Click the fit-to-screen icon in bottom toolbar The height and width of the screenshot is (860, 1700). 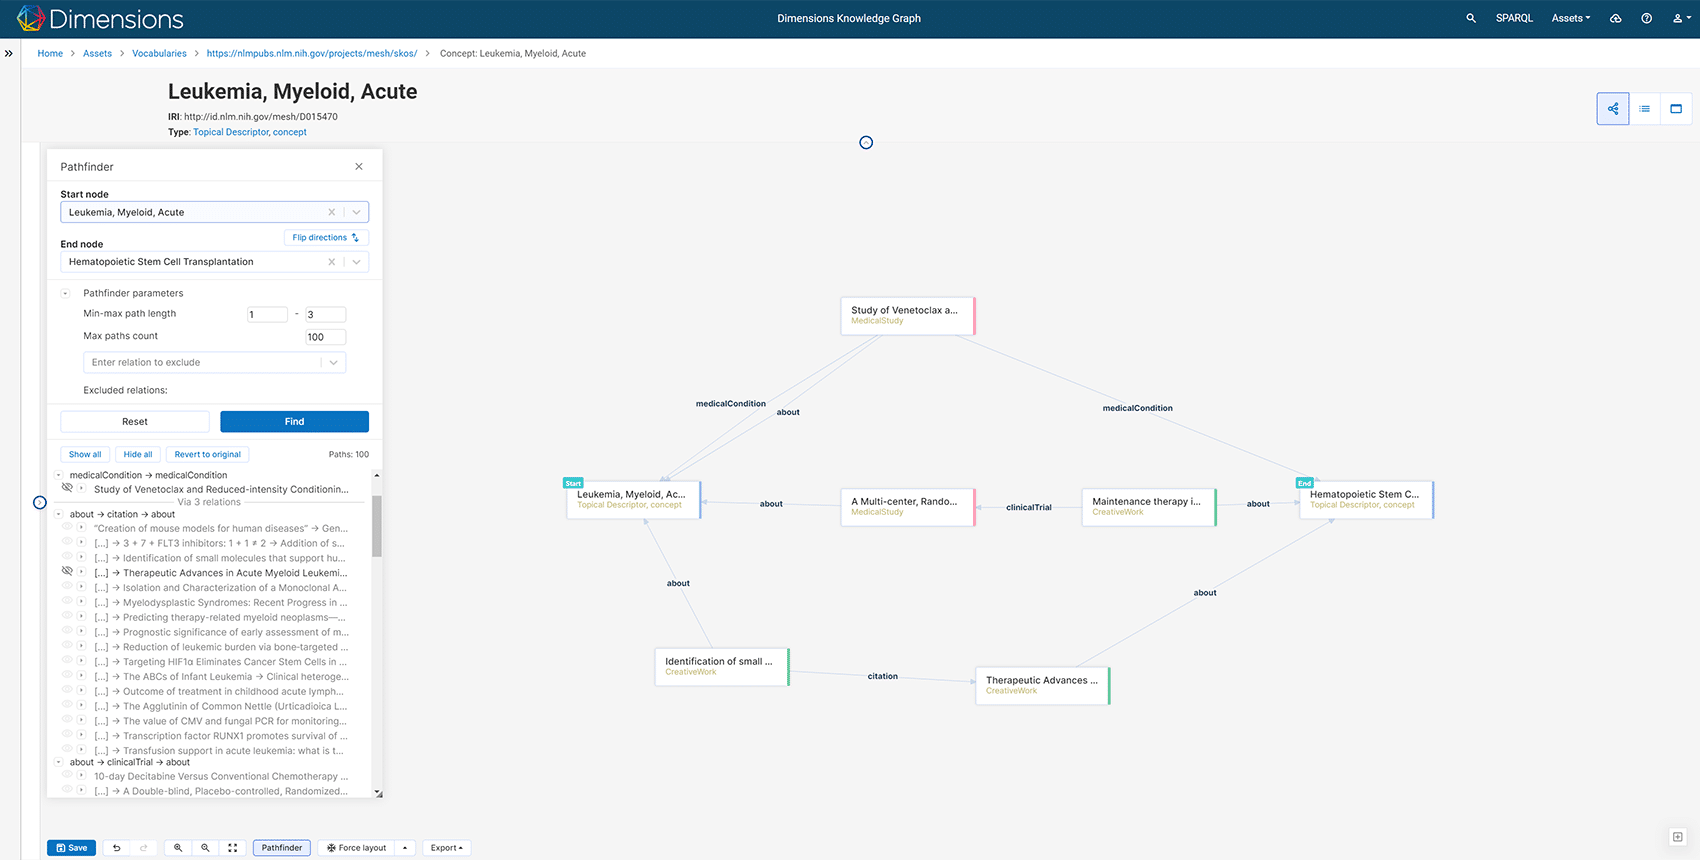pos(233,848)
